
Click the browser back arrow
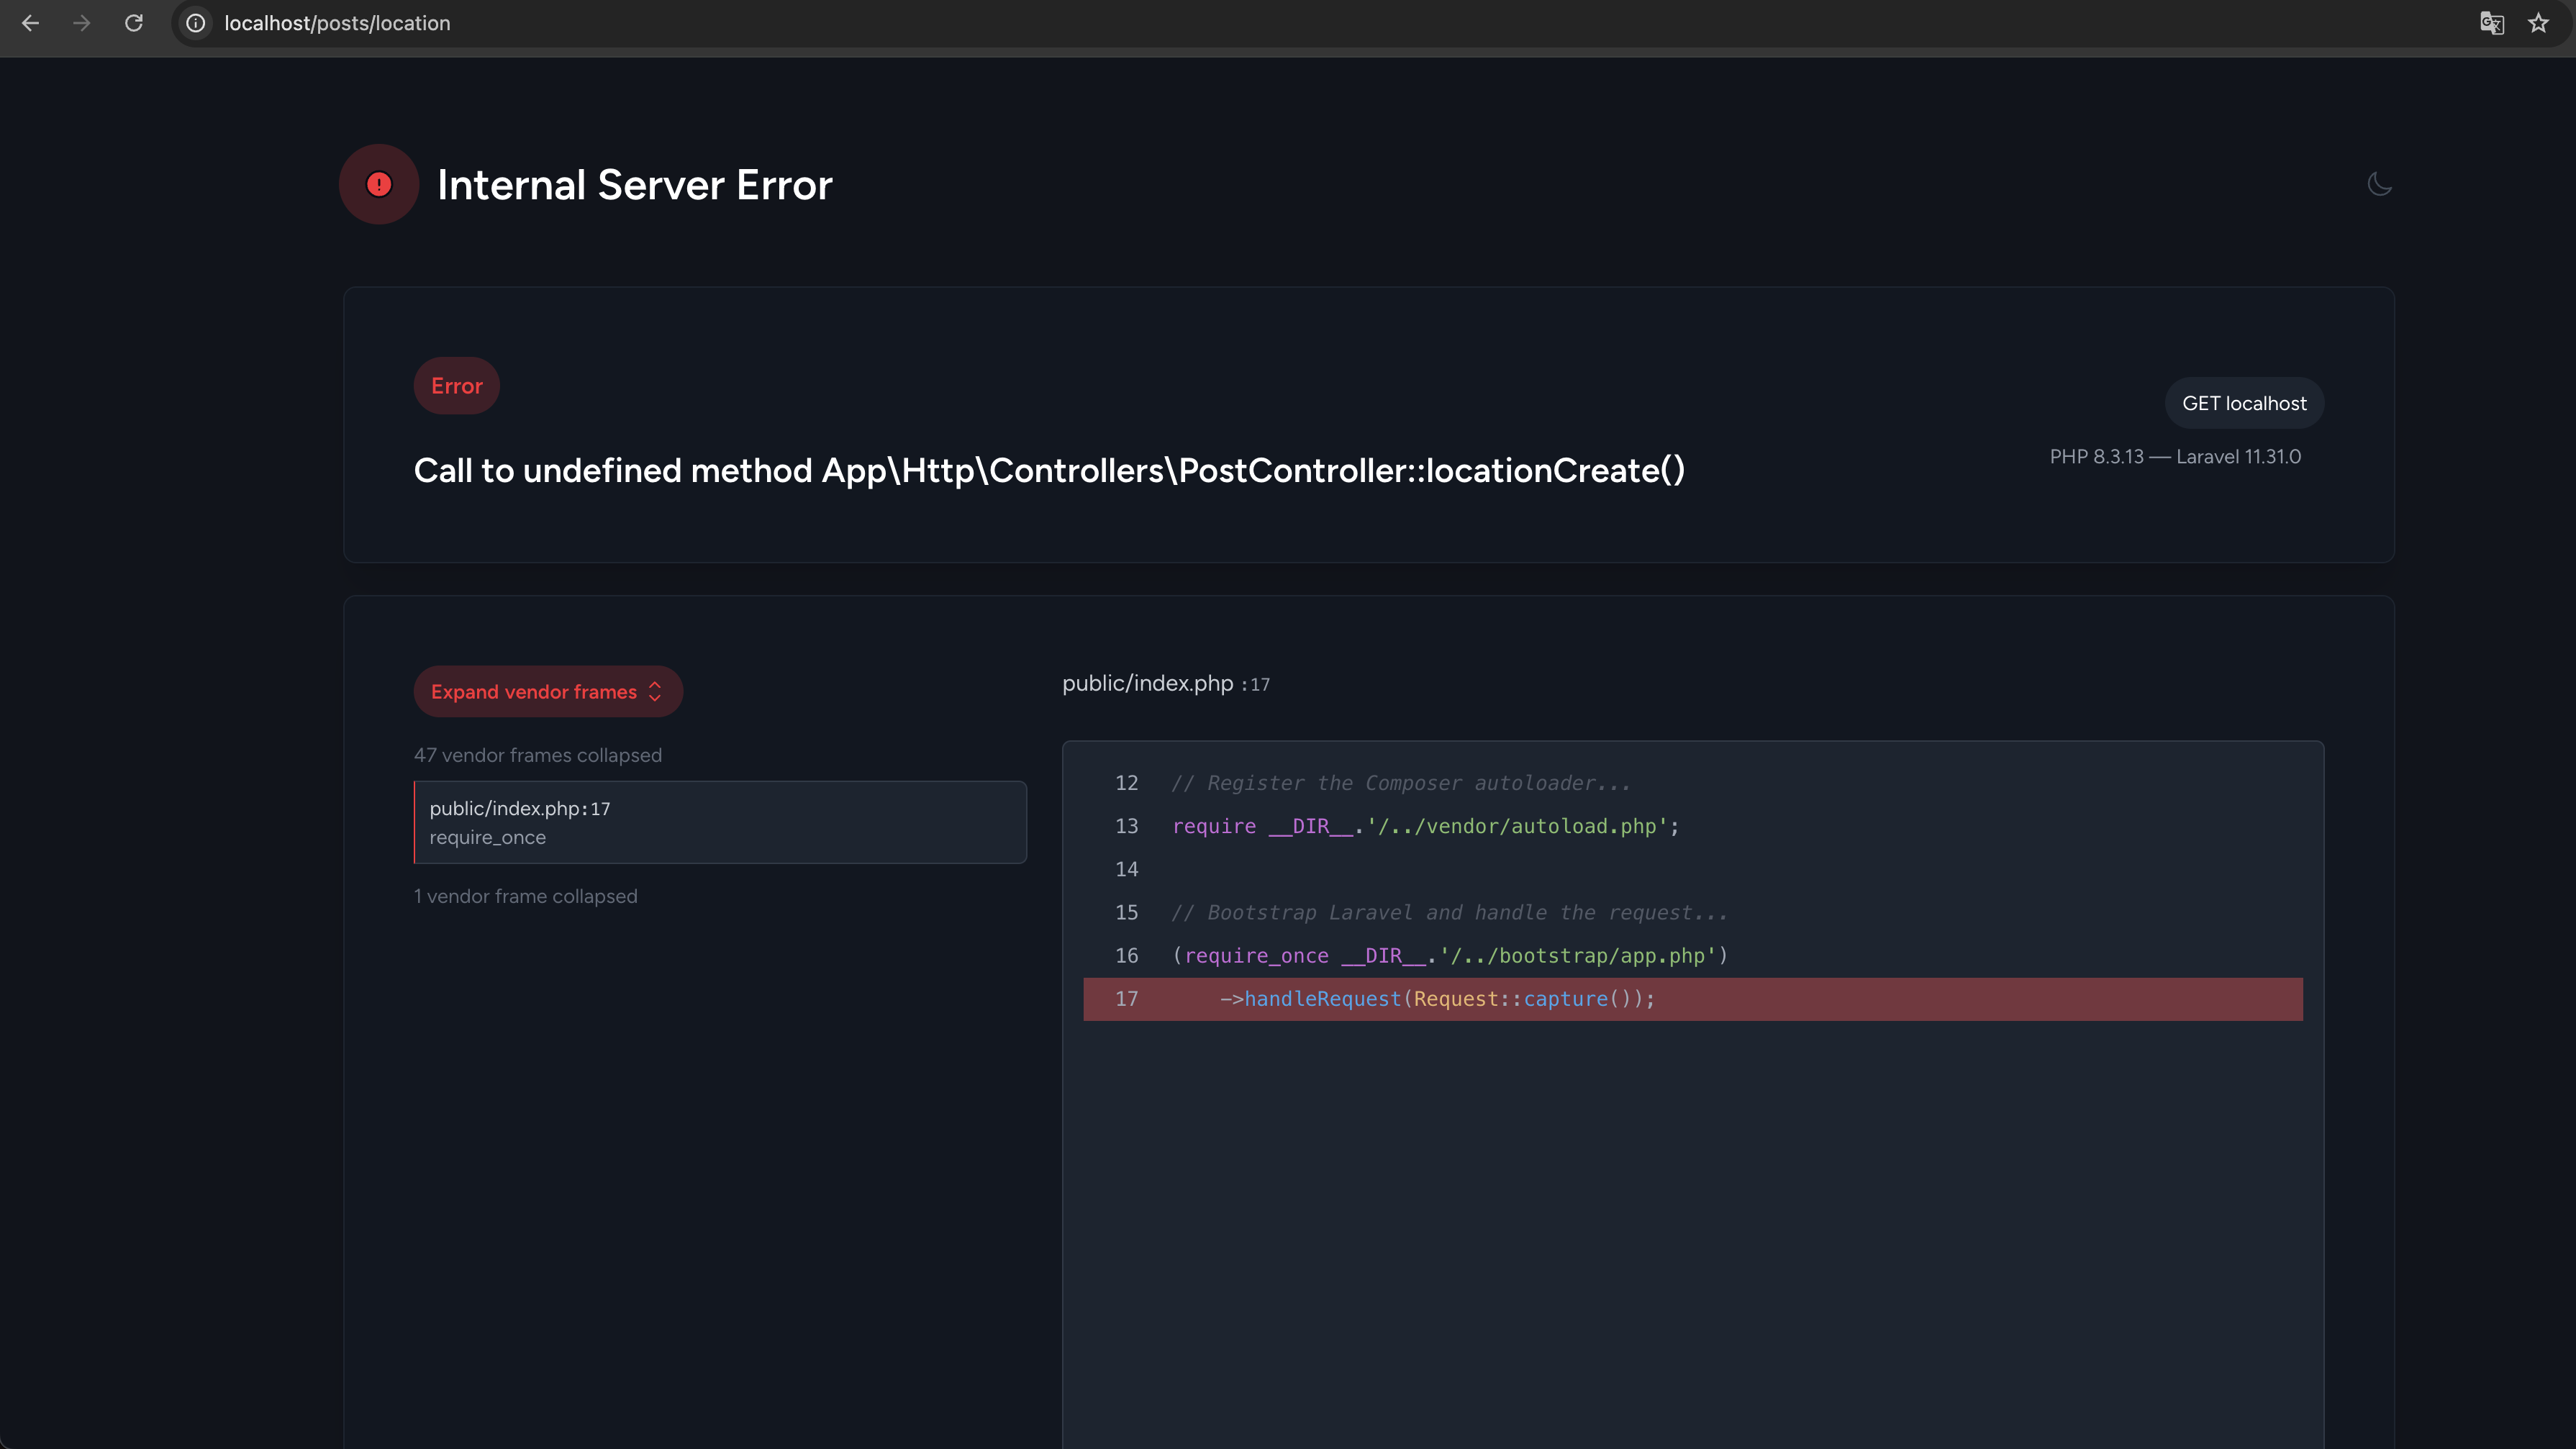click(x=30, y=23)
